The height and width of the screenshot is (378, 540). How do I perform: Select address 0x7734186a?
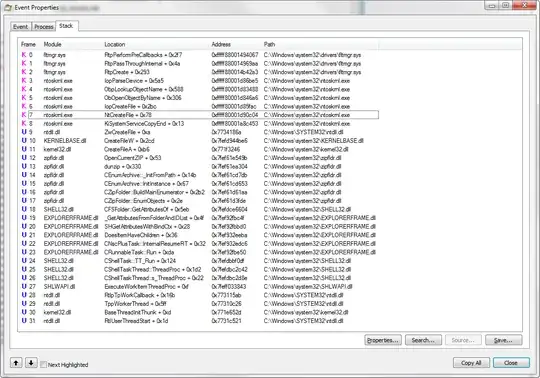coord(226,132)
